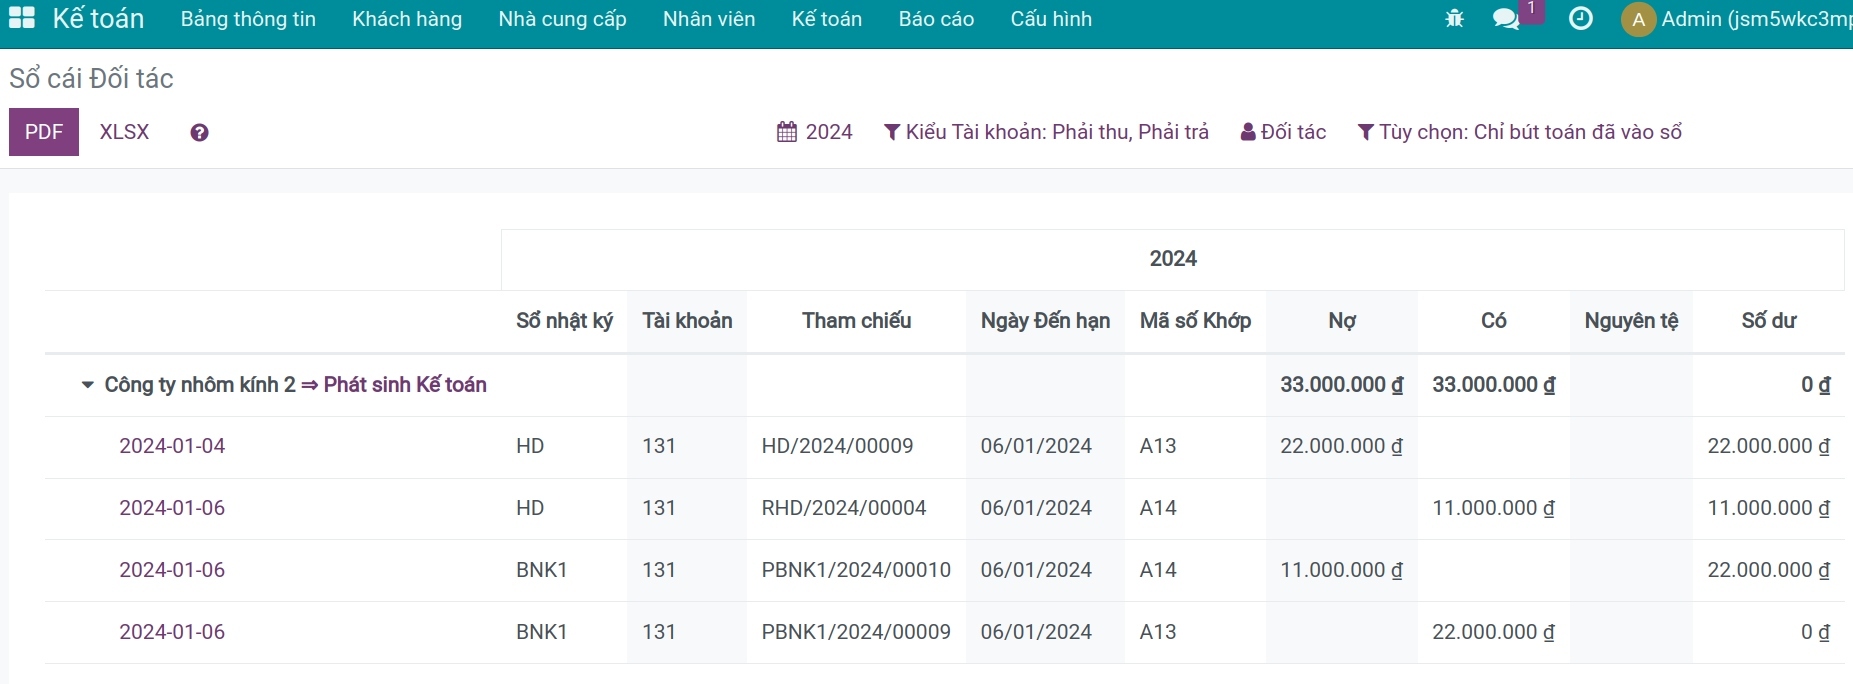The image size is (1853, 684).
Task: Click the Sổ cái Đối tác page title
Action: pos(91,79)
